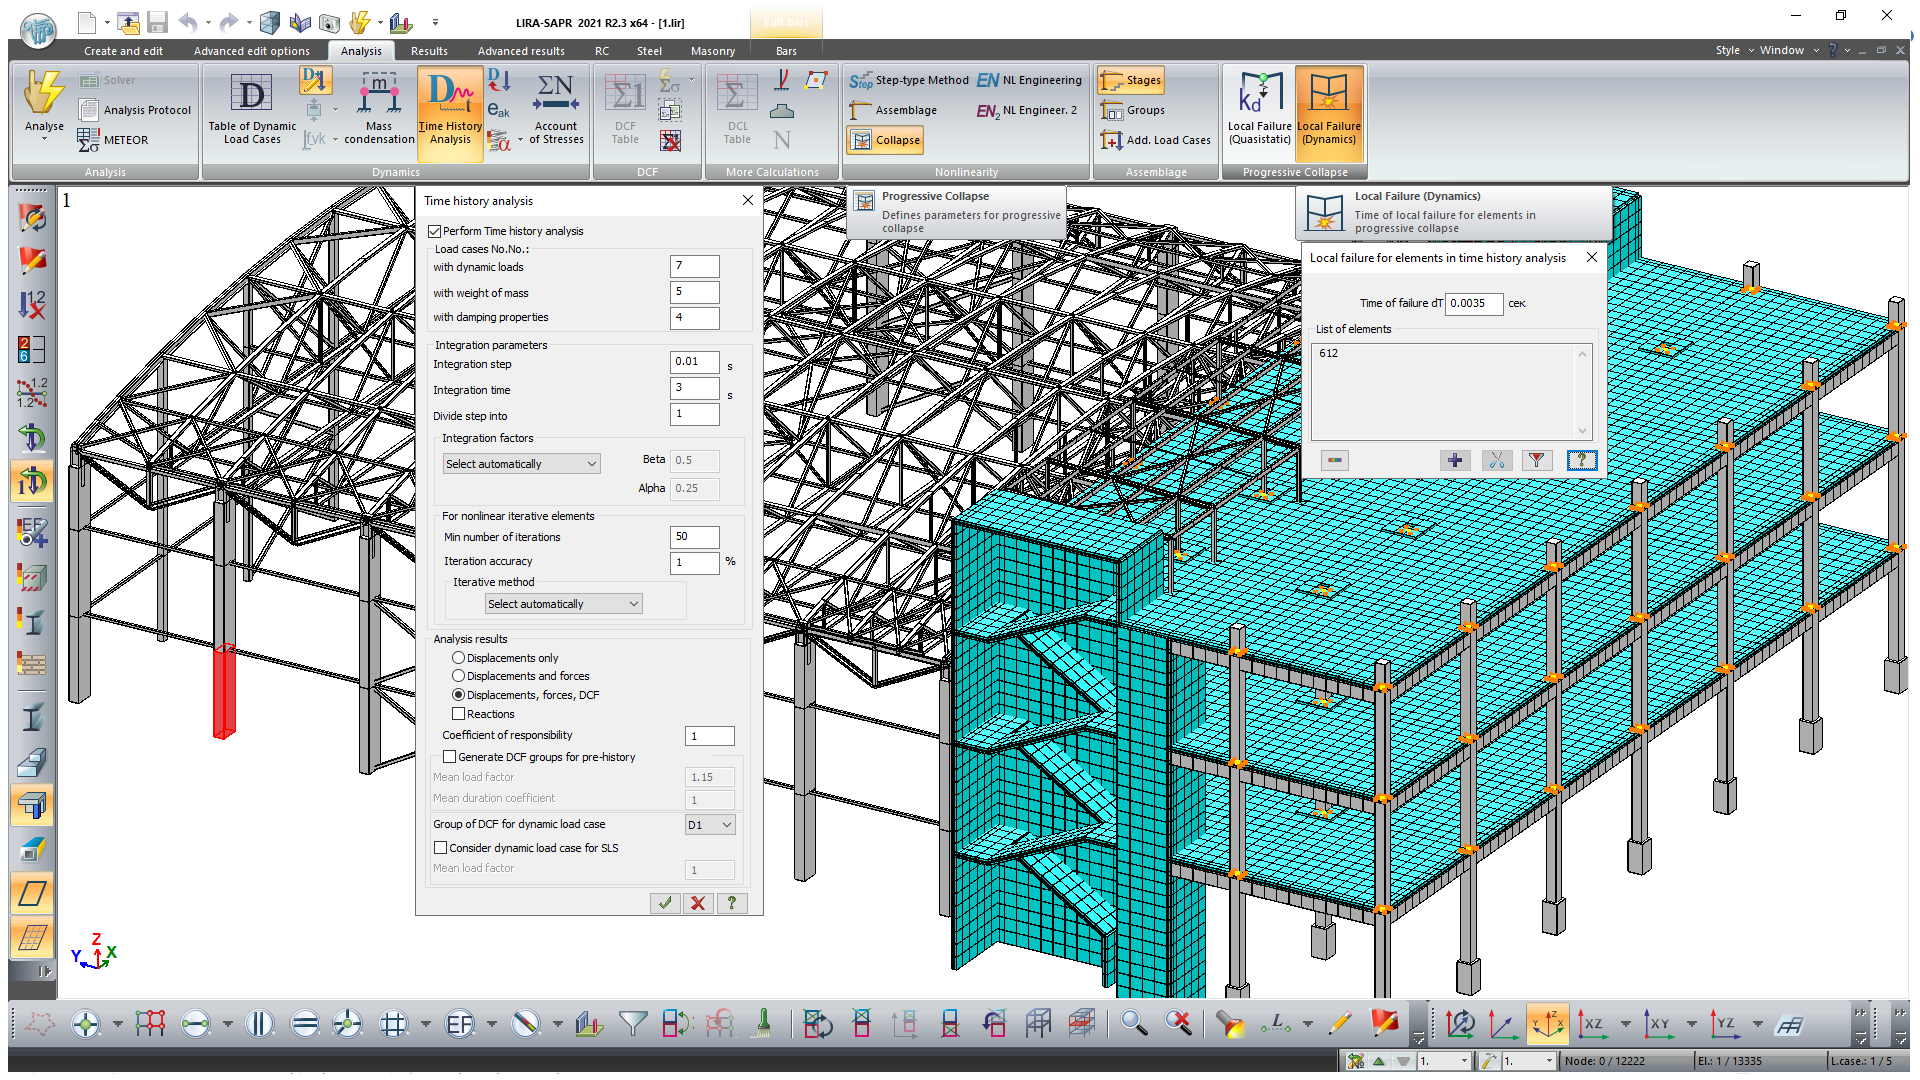
Task: Open Local Failure (Quasistatic) tool
Action: 1259,108
